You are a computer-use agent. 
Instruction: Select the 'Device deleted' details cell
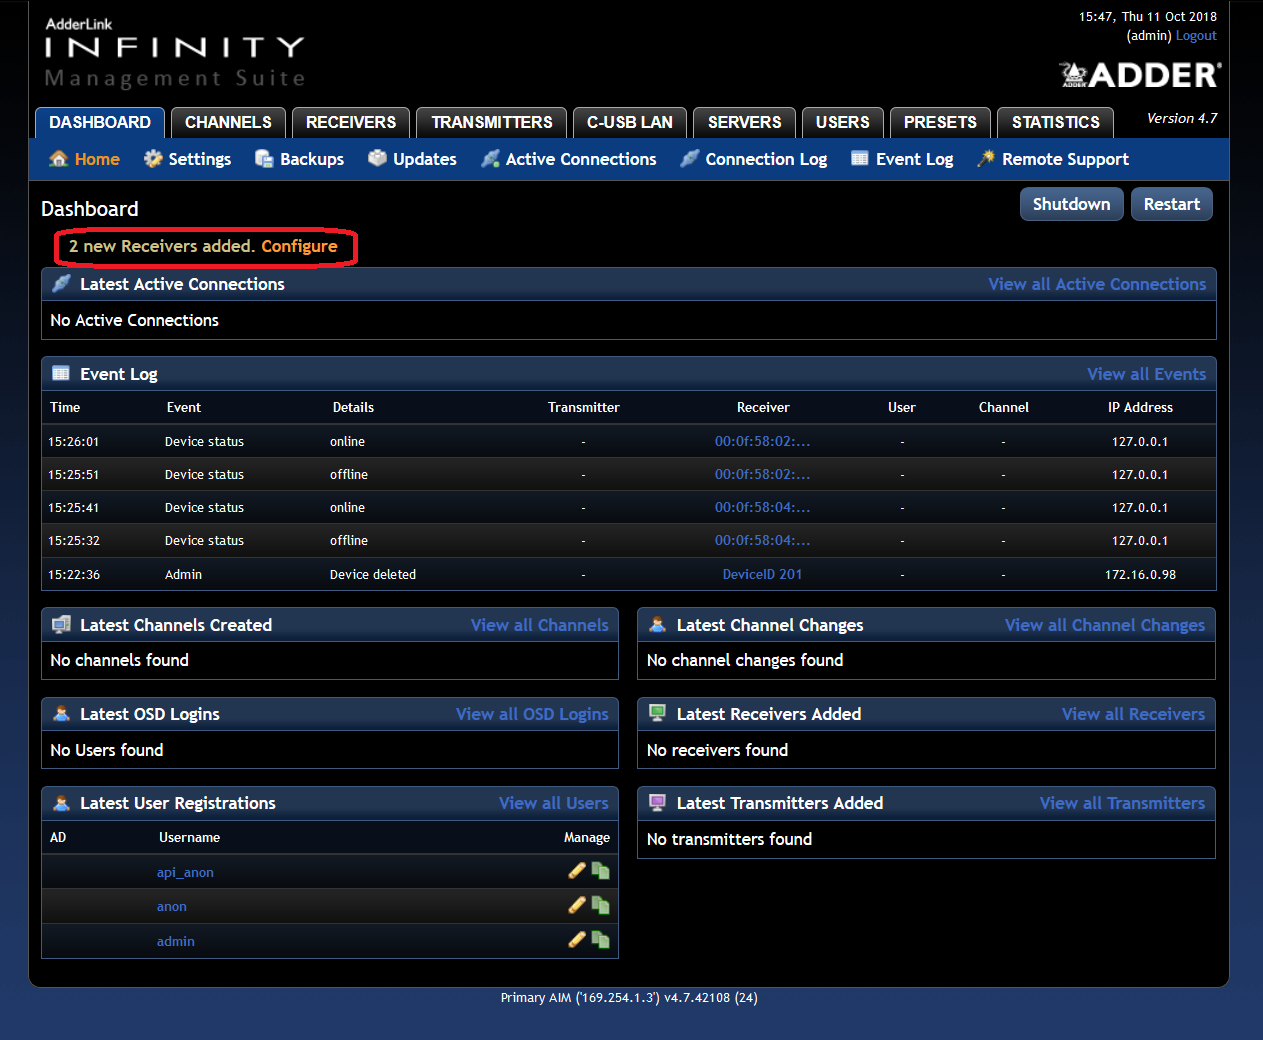[373, 574]
